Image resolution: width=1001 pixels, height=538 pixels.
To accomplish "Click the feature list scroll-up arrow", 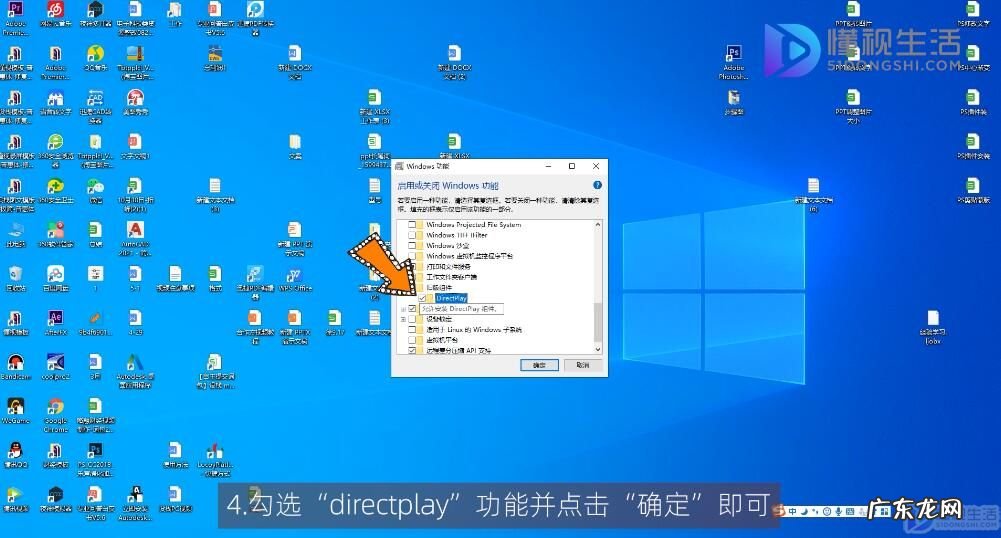I will [x=598, y=225].
